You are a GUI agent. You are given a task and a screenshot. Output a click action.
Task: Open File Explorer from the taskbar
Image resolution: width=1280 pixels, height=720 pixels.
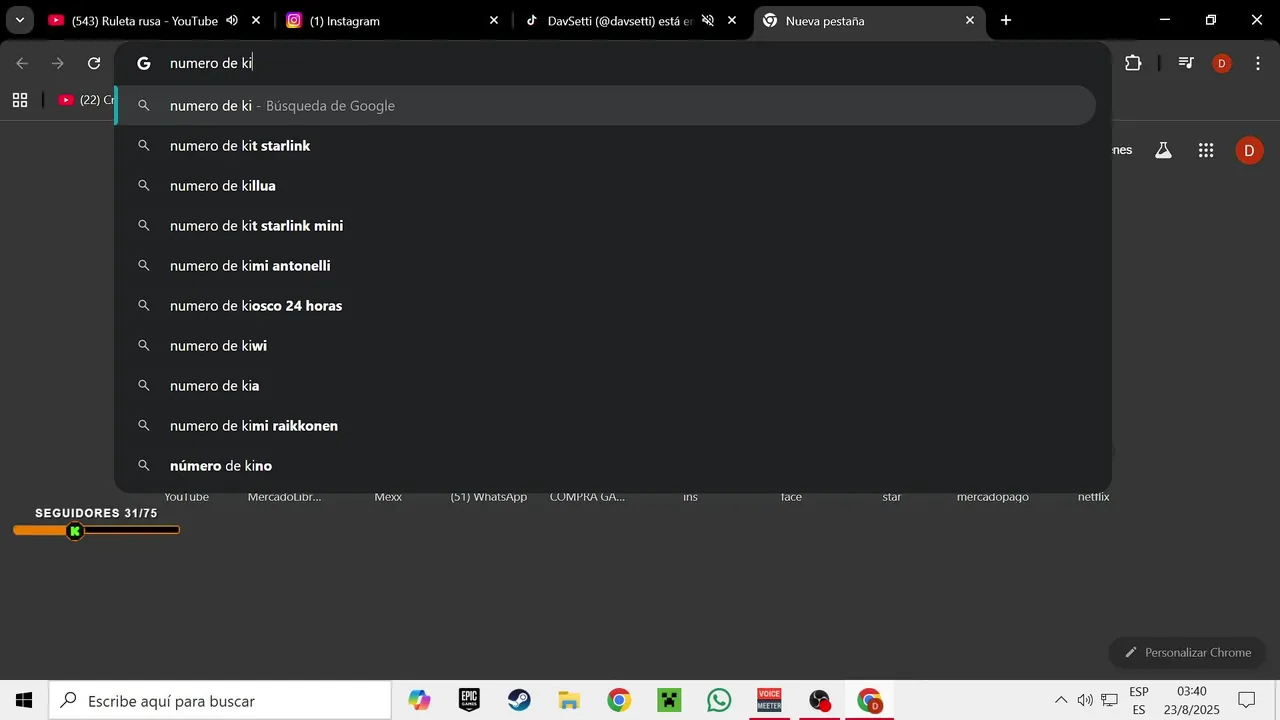569,700
